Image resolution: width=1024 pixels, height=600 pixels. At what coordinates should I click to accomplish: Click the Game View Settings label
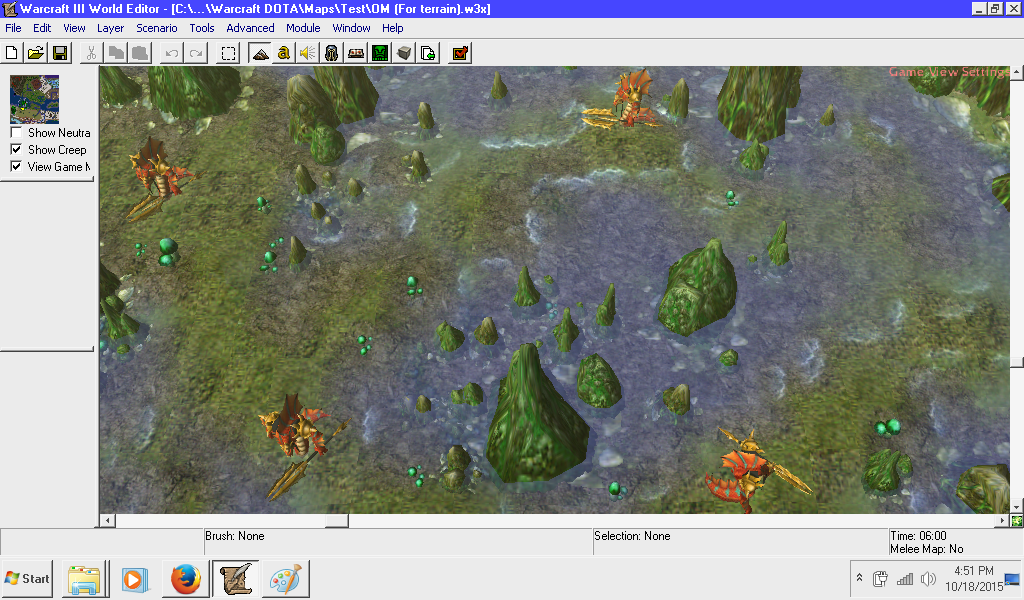click(950, 72)
